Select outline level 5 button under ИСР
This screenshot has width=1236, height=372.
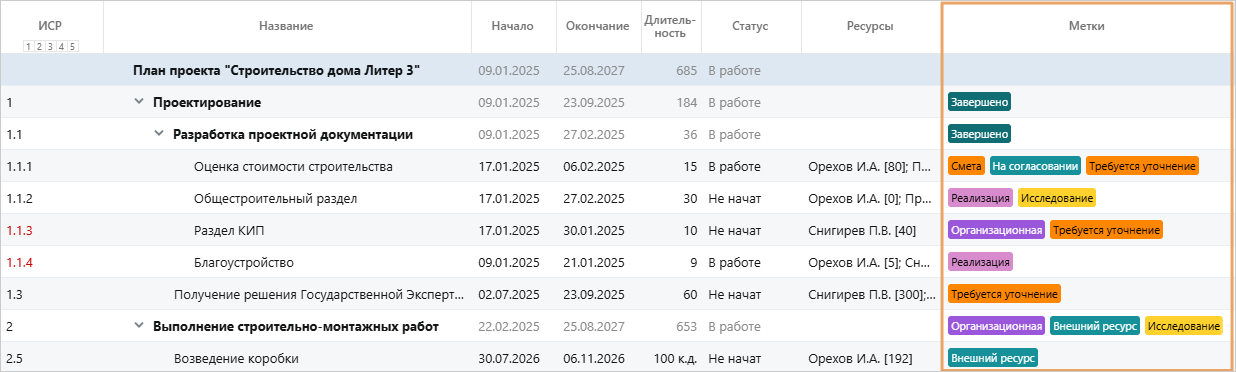tap(72, 46)
